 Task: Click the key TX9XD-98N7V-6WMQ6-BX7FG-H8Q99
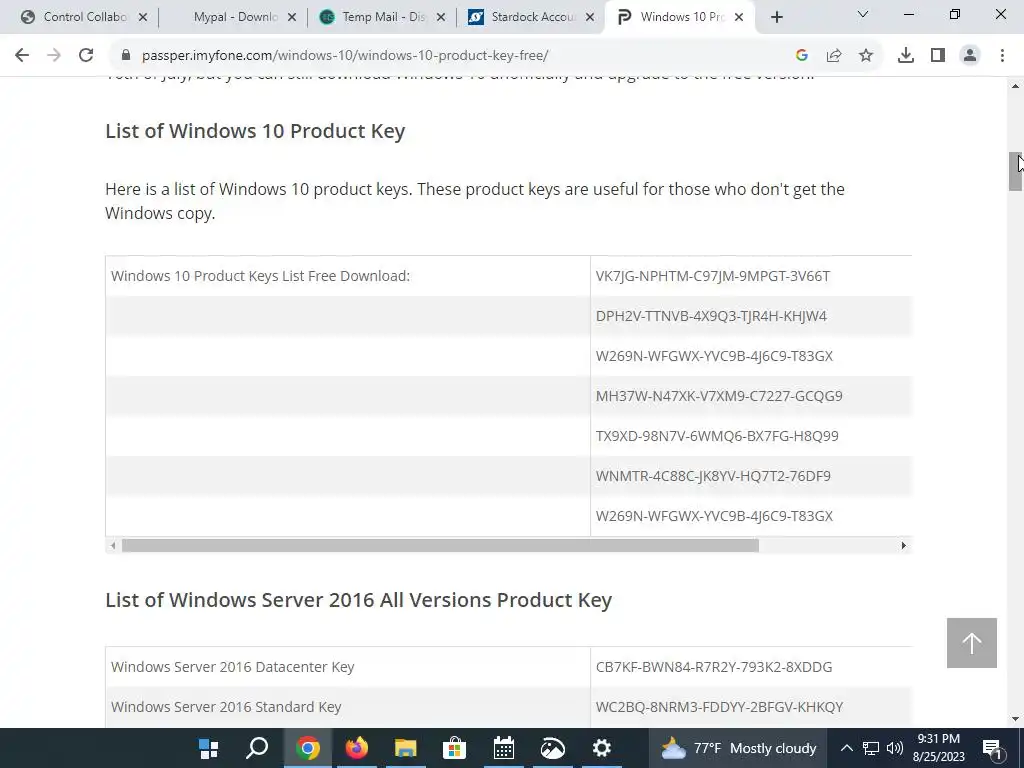(717, 436)
